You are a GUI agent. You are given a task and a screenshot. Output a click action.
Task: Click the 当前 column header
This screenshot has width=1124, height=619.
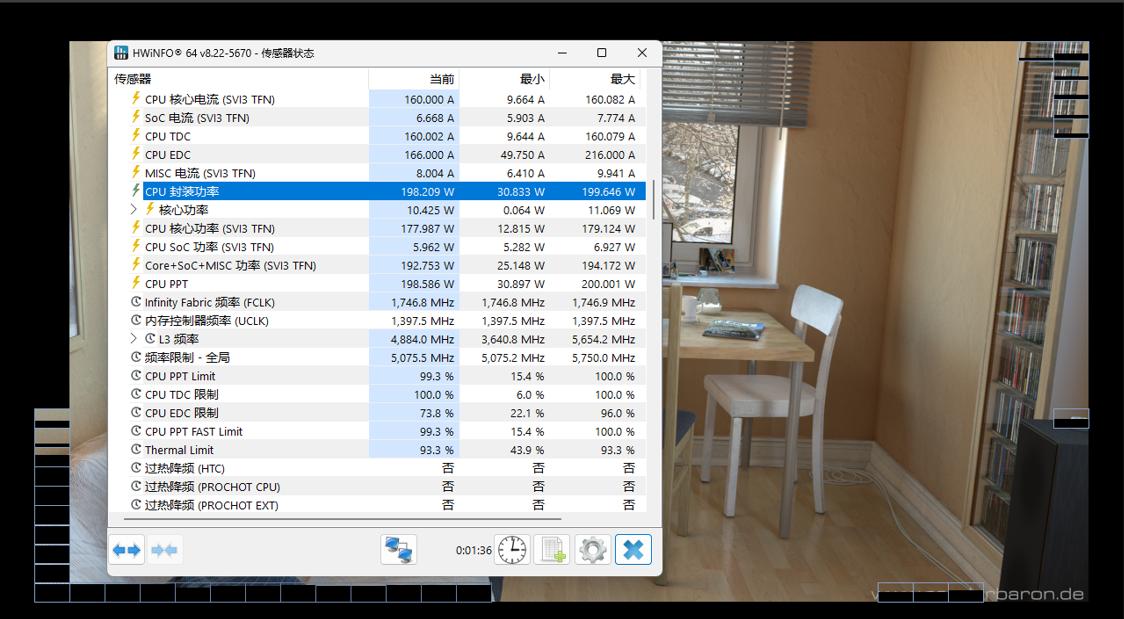pos(414,79)
